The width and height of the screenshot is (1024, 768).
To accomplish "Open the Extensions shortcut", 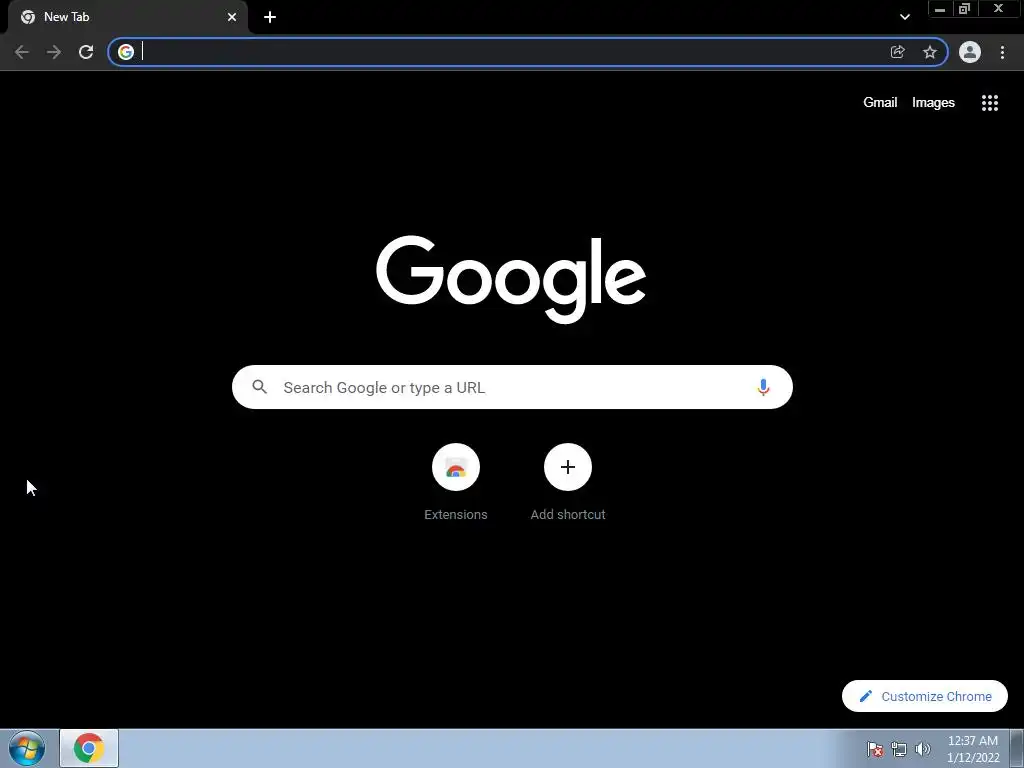I will 456,482.
